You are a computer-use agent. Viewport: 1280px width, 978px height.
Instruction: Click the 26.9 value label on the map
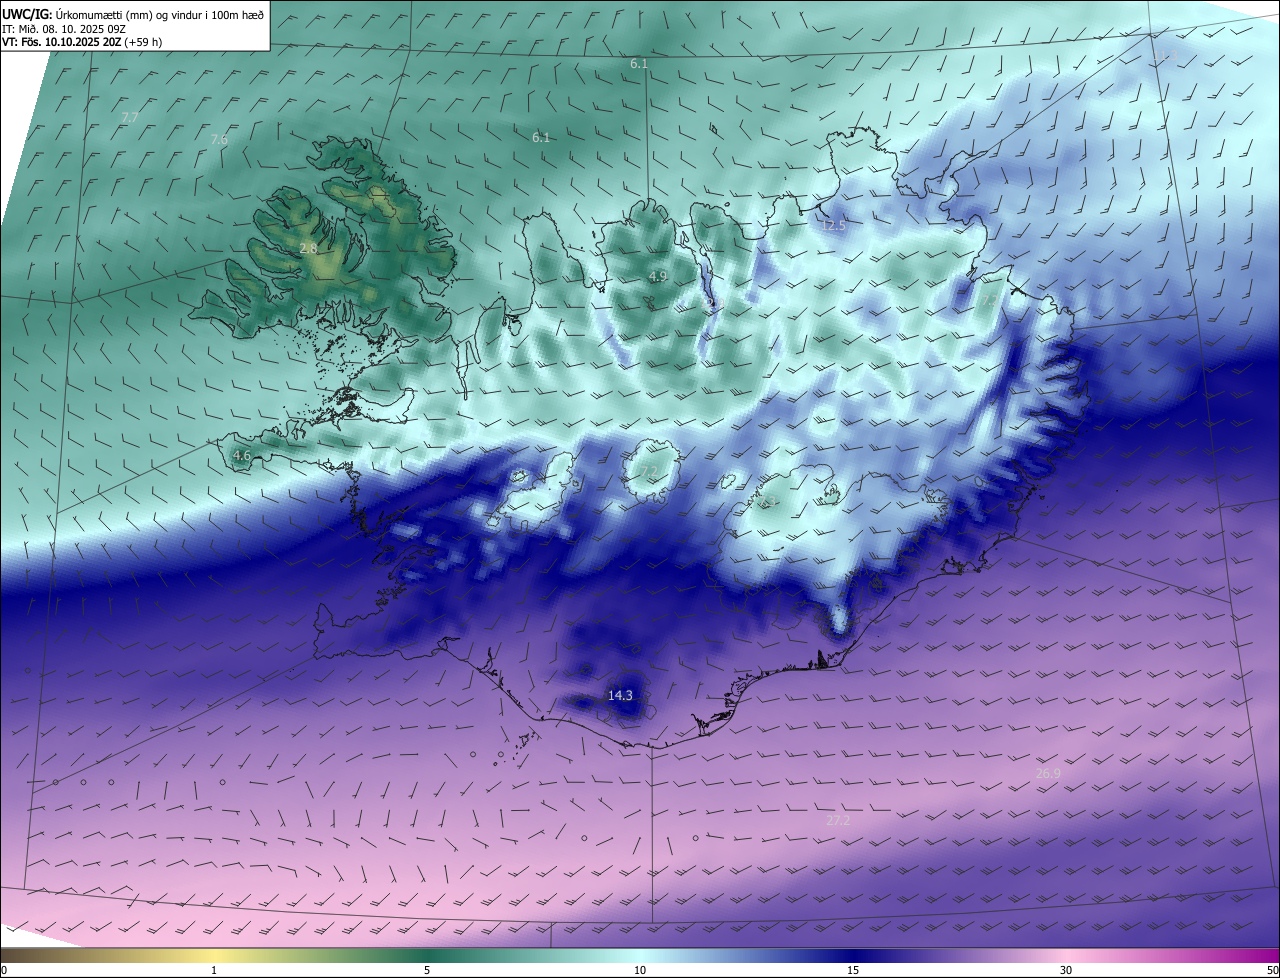point(1048,774)
